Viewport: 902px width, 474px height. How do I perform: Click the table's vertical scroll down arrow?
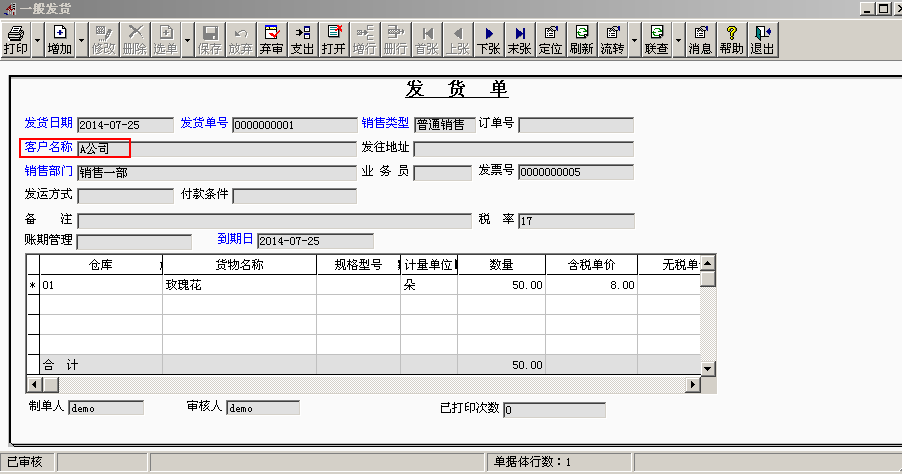pos(708,368)
